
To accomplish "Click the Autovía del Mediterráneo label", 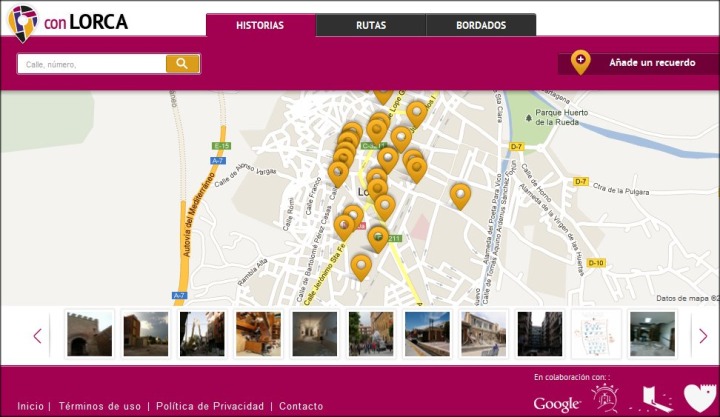I will tap(198, 215).
